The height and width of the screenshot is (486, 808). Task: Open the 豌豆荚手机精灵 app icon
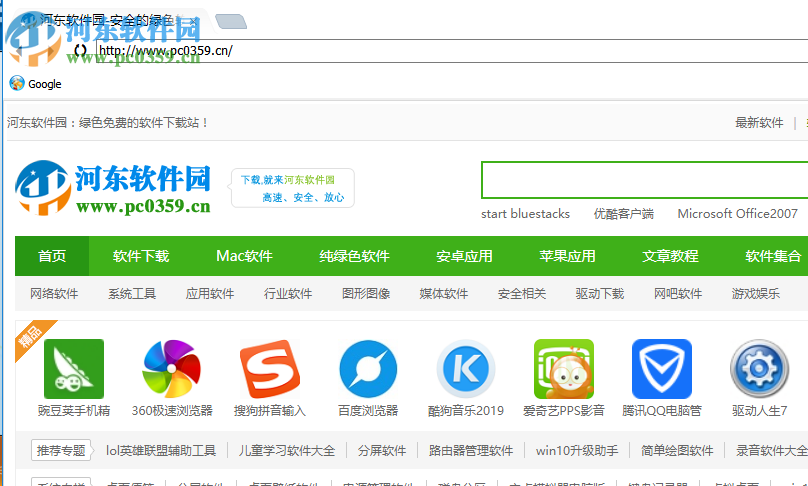tap(74, 368)
